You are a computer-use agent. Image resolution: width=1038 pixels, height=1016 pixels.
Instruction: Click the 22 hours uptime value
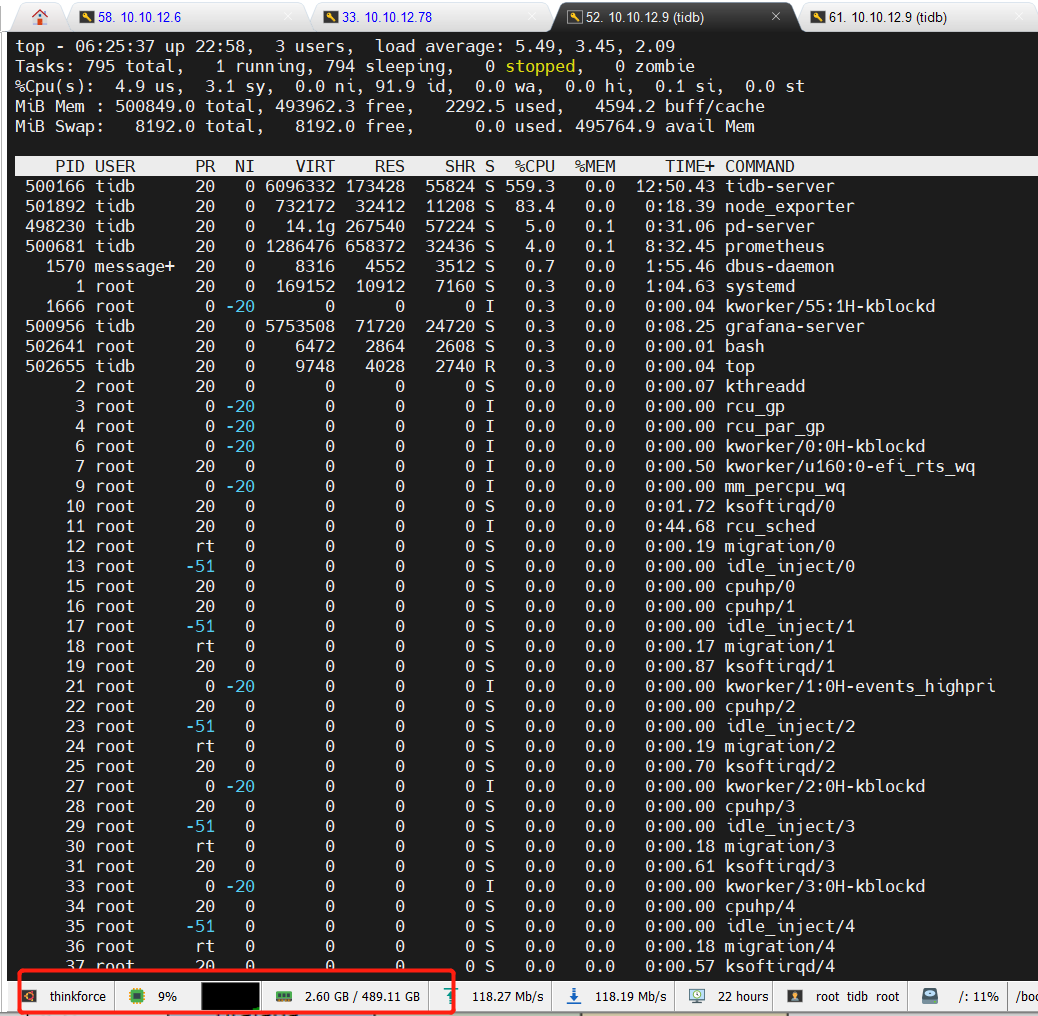pos(743,996)
